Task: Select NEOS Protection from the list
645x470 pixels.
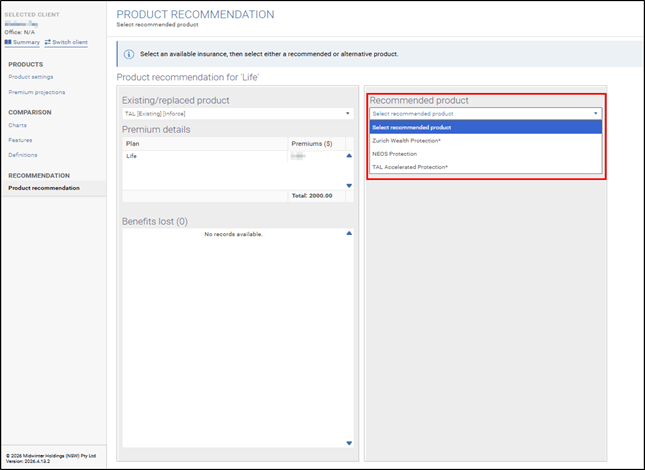Action: [x=394, y=154]
